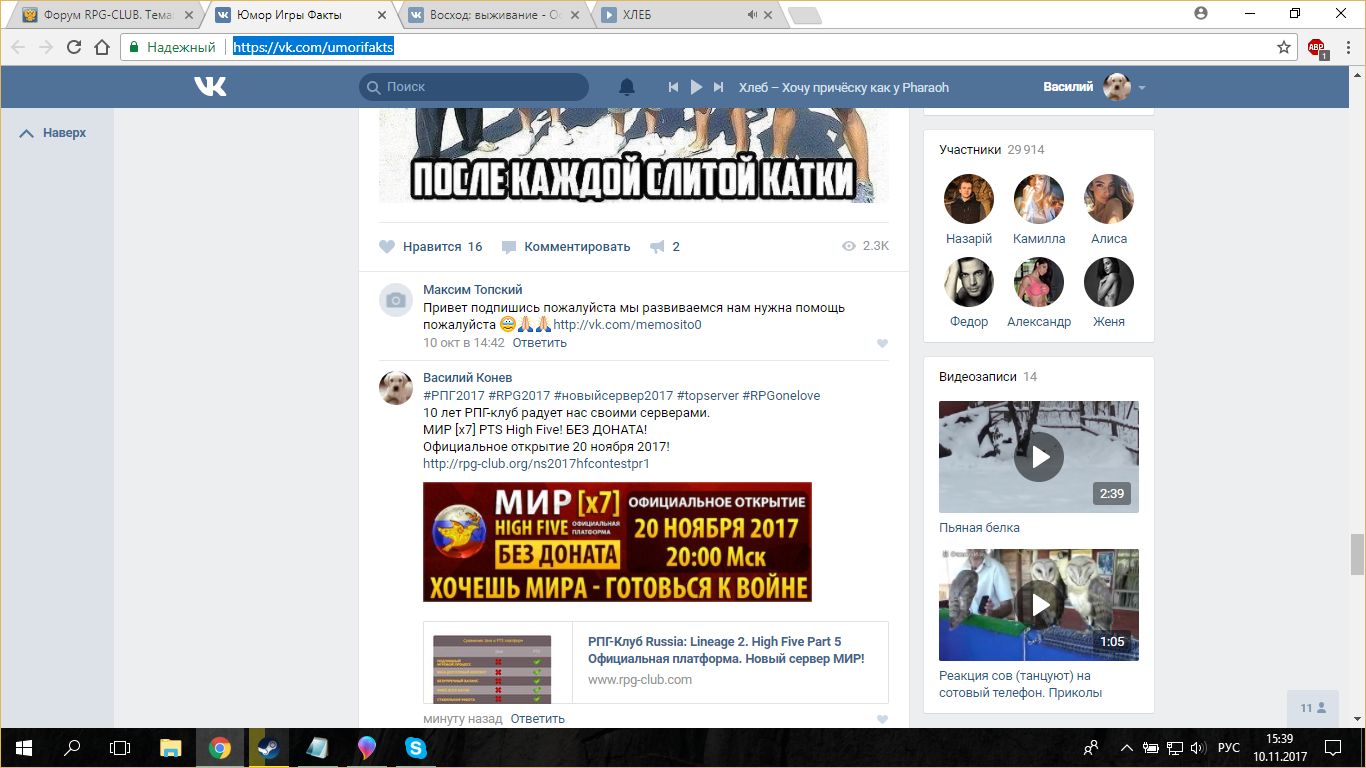Open member Назарій's avatar

pyautogui.click(x=969, y=199)
